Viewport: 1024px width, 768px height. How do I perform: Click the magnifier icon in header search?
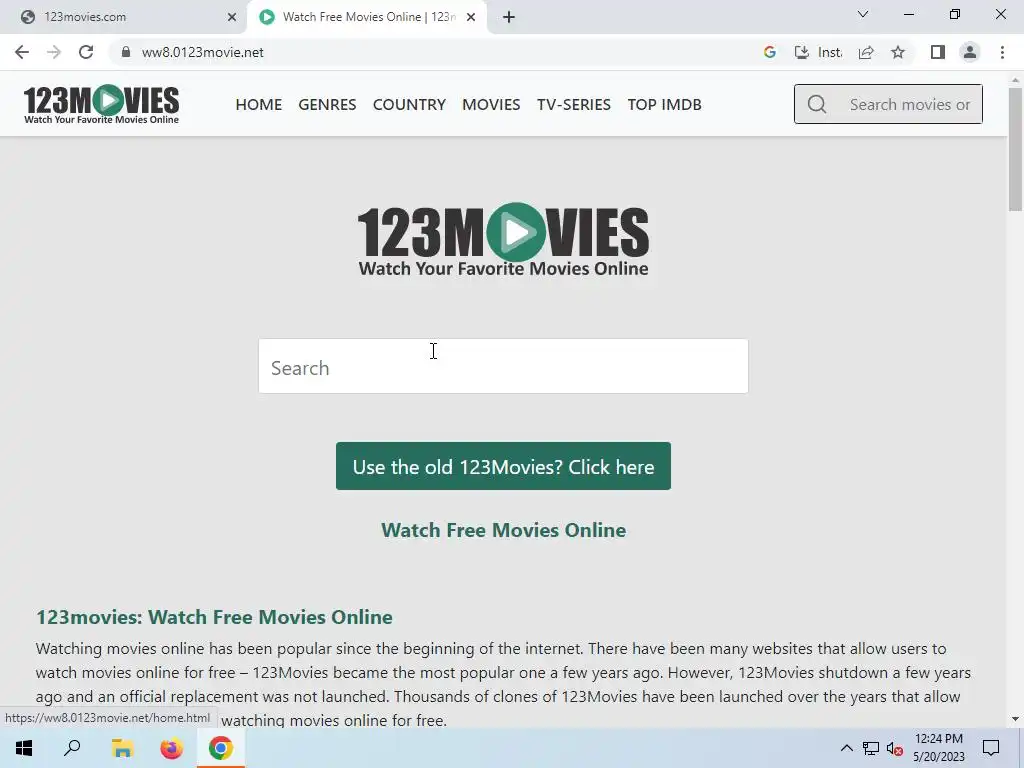(816, 104)
